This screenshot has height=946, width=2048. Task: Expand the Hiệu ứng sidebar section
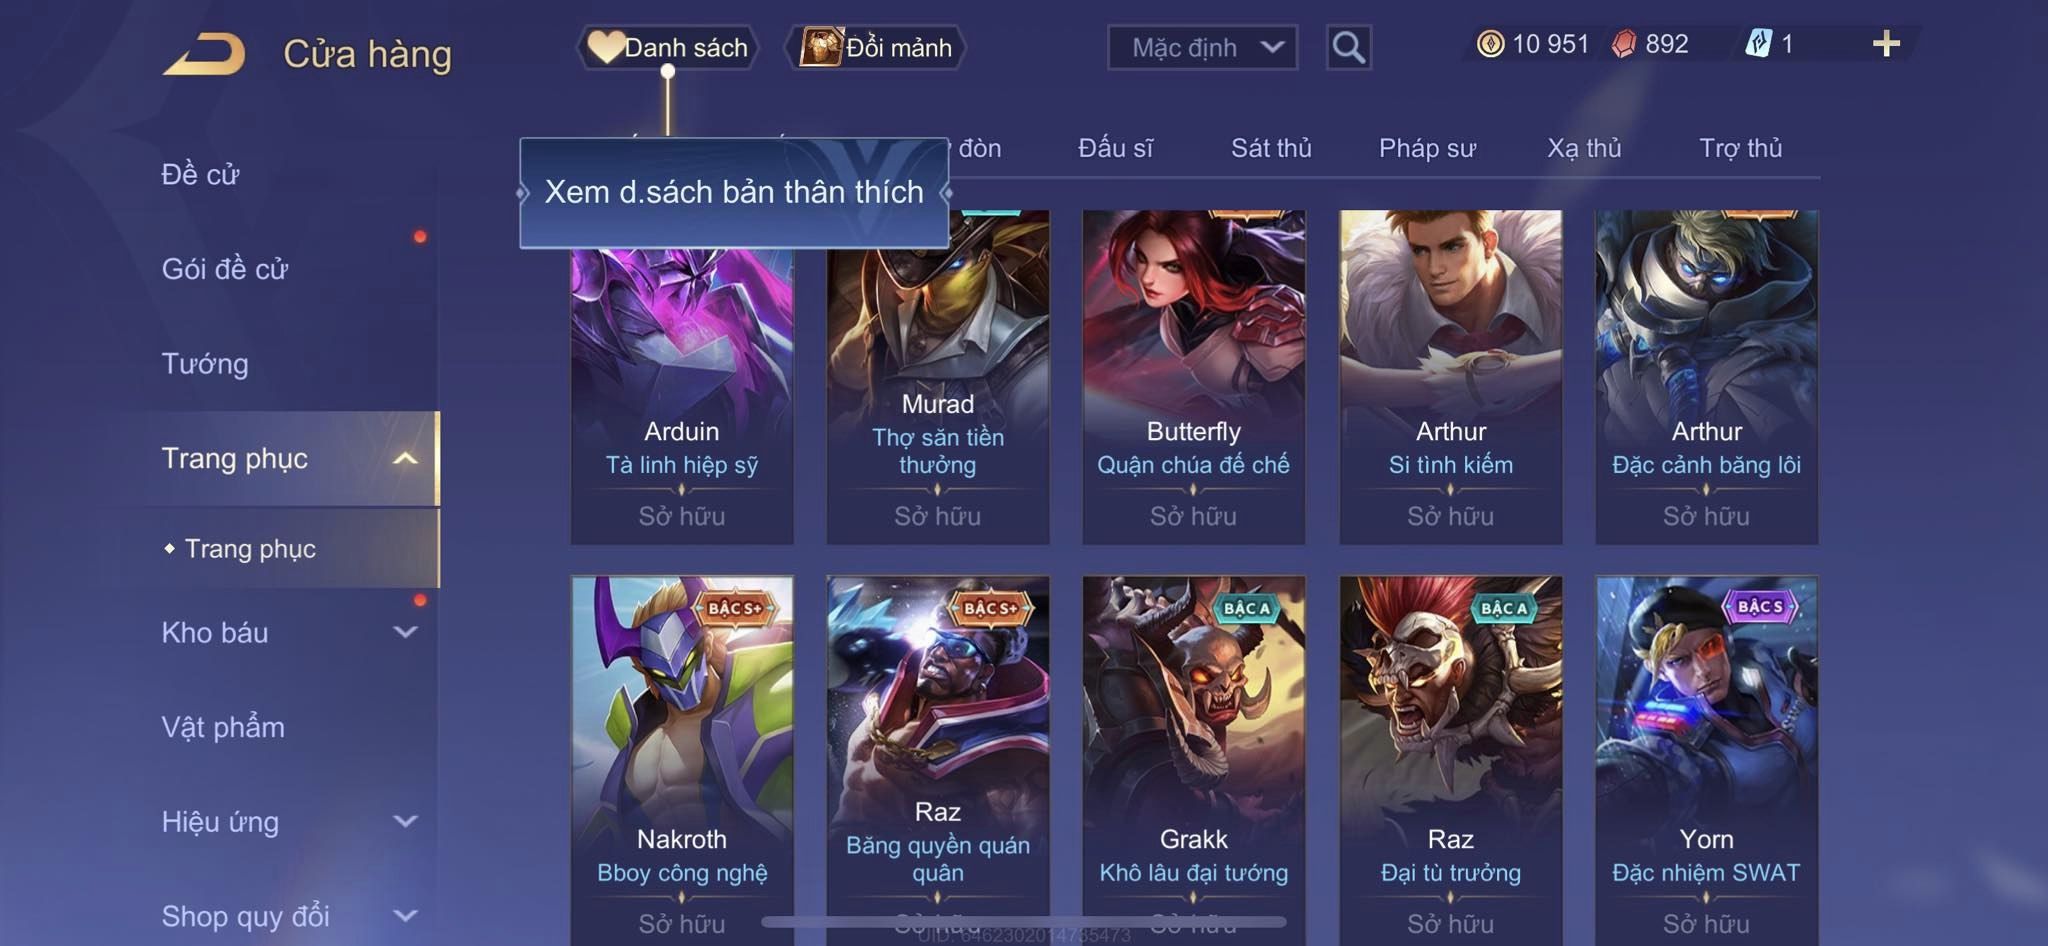click(405, 821)
